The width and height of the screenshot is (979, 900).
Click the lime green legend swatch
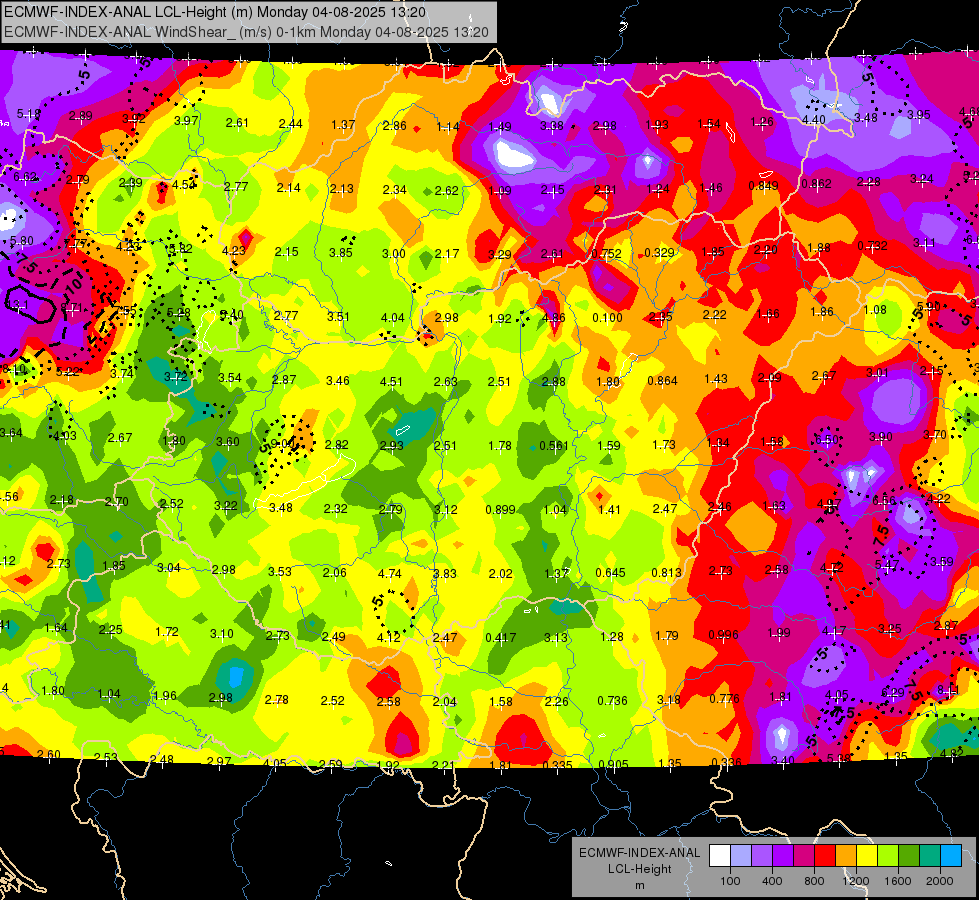(888, 856)
